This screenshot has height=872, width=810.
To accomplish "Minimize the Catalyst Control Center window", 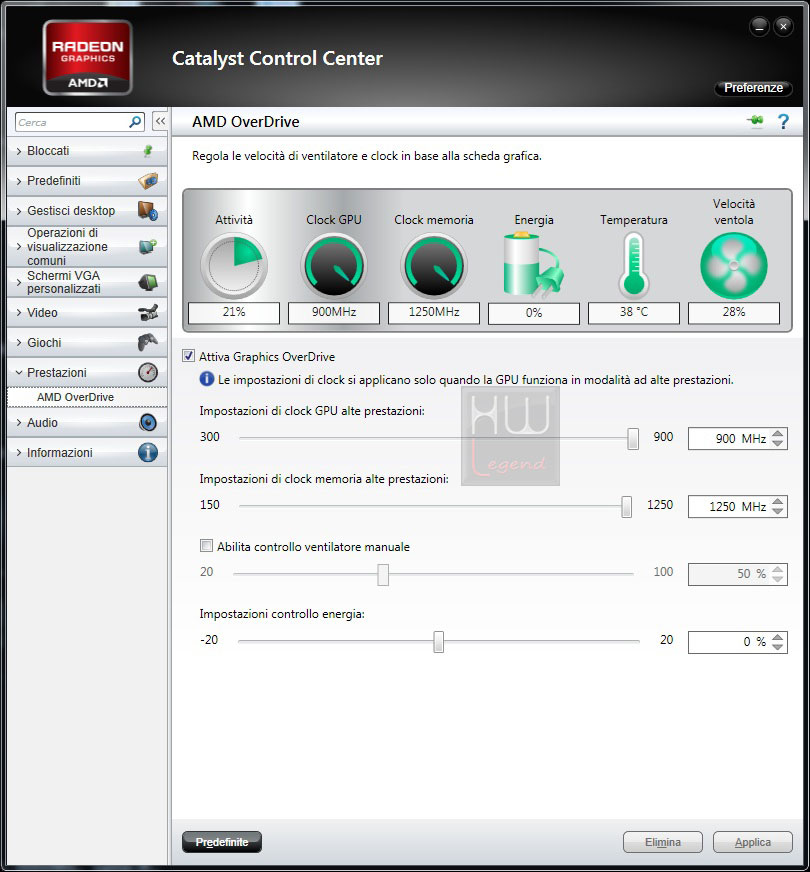I will click(759, 26).
